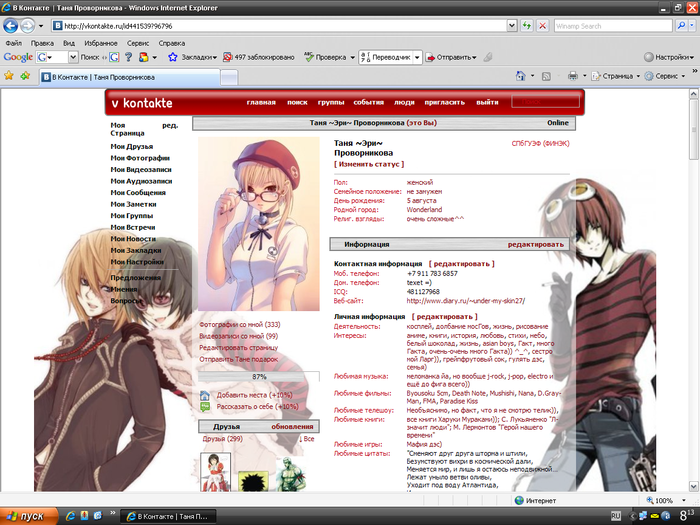Click Фотографии со мной (333) link

click(240, 325)
